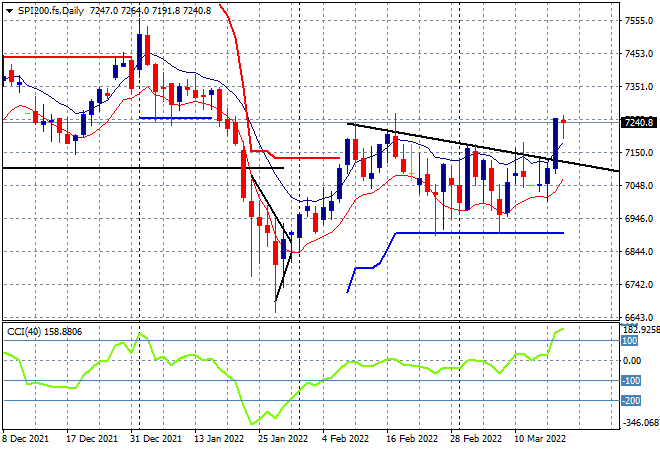This screenshot has width=660, height=450.
Task: Click the 8 Dec 2021 date label
Action: pos(27,438)
